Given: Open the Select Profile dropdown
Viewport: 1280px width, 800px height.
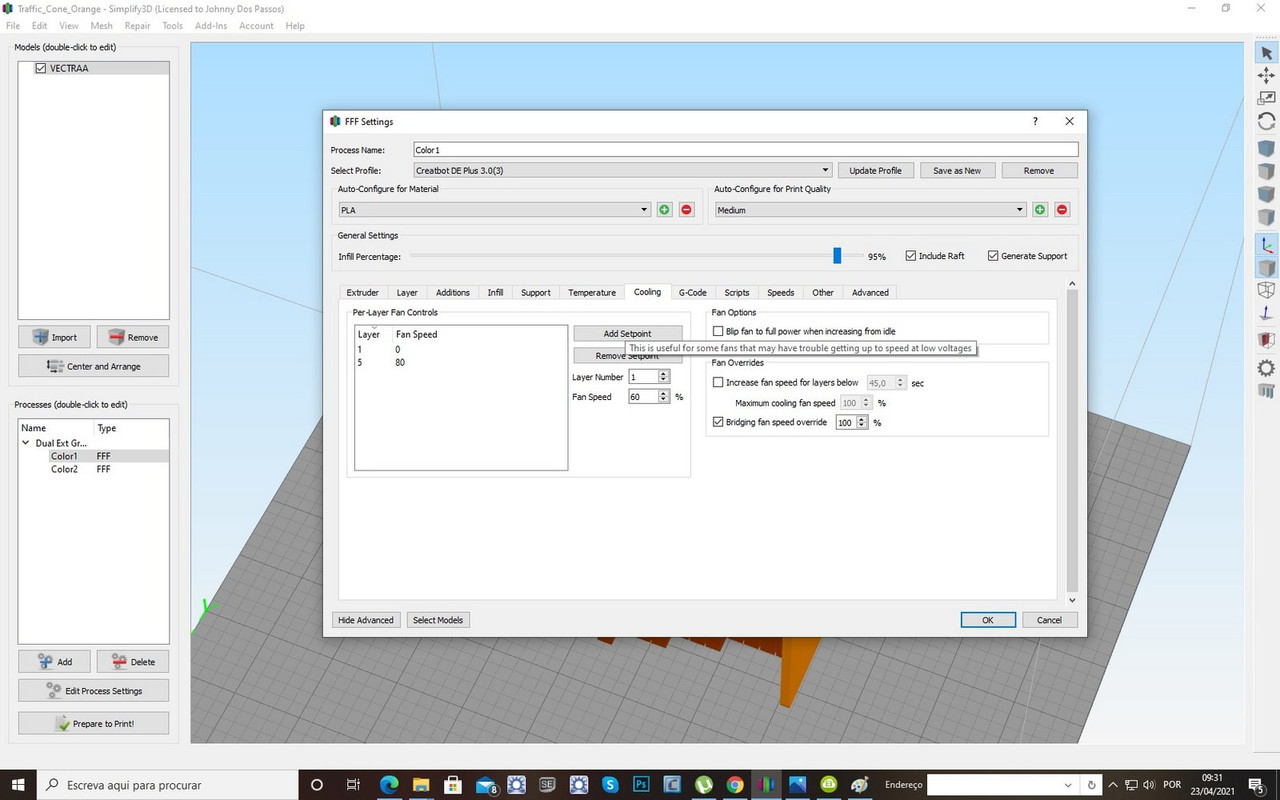Looking at the screenshot, I should click(622, 170).
